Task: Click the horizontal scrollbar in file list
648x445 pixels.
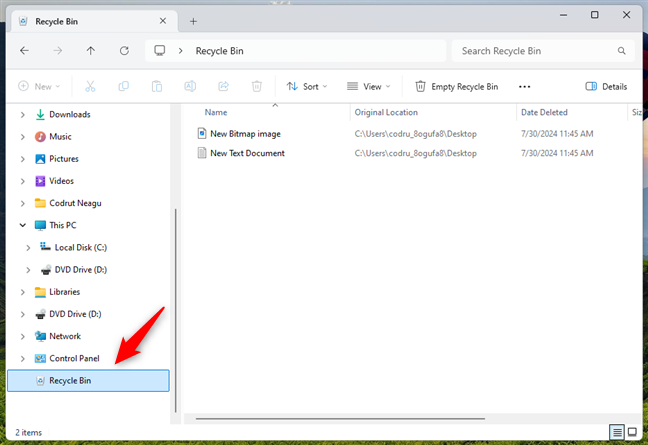Action: (x=340, y=419)
